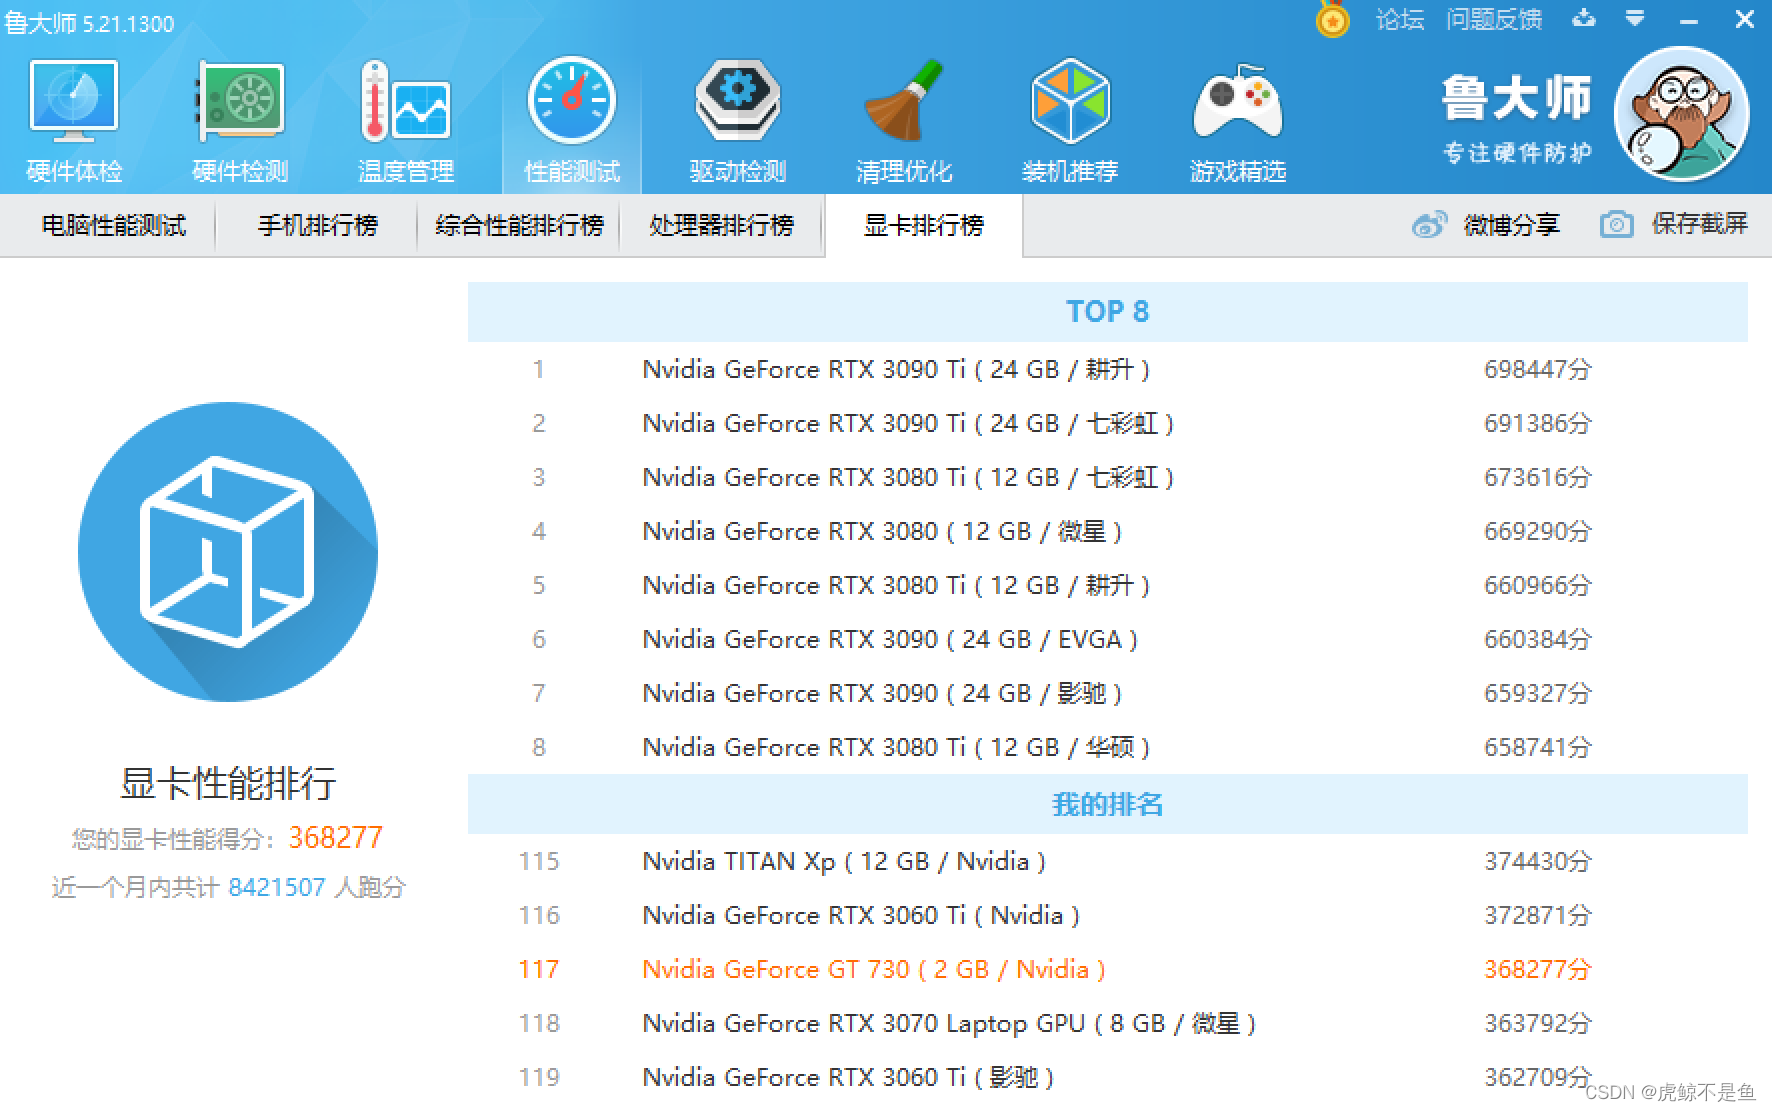Select the RTX 3080 Ti 七彩虹 row
This screenshot has width=1772, height=1112.
pos(1108,477)
